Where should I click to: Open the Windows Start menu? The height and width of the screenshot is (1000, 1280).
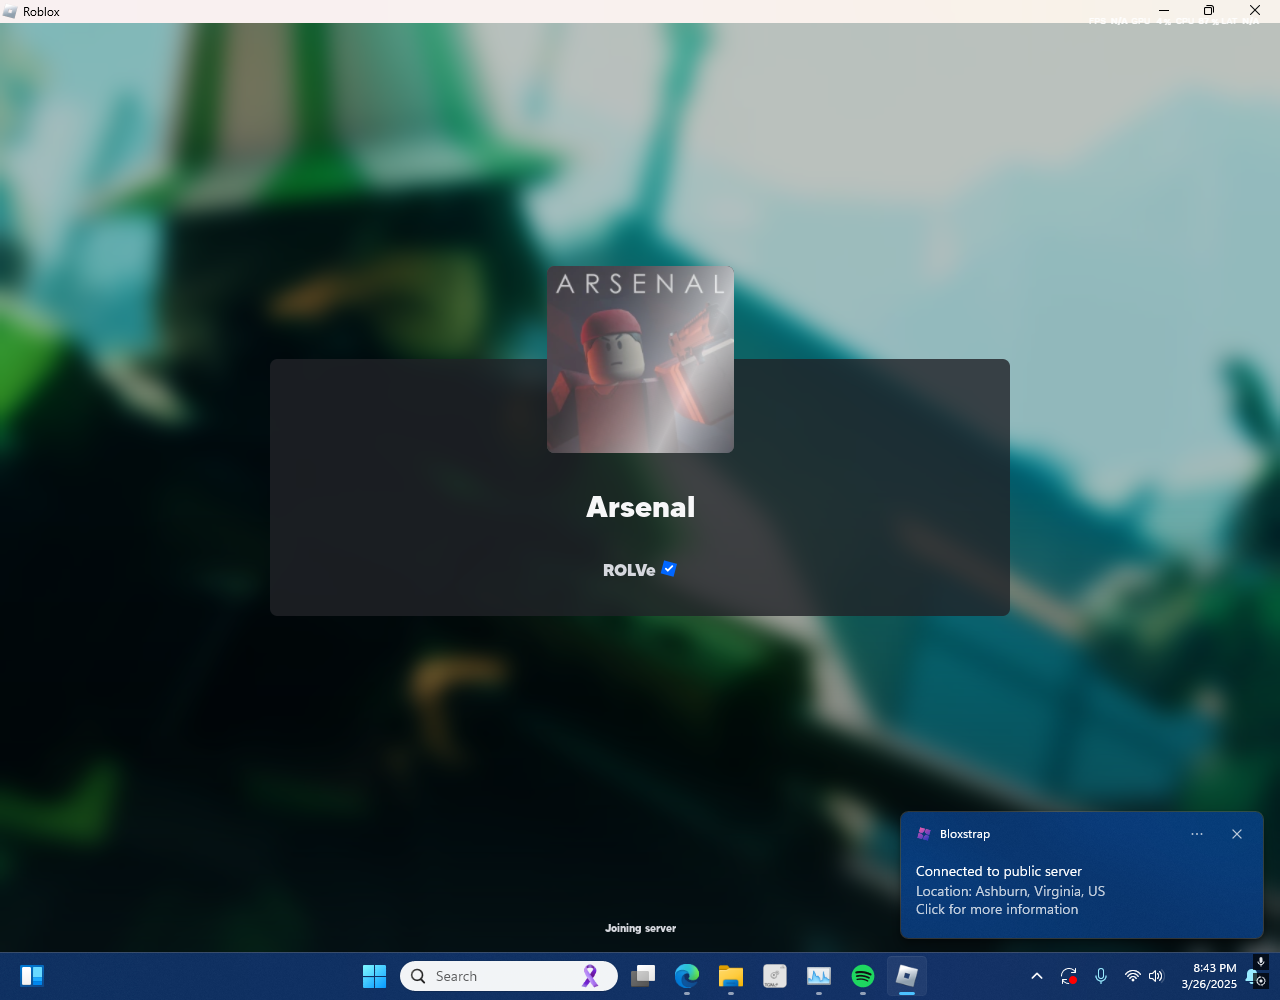pyautogui.click(x=374, y=976)
